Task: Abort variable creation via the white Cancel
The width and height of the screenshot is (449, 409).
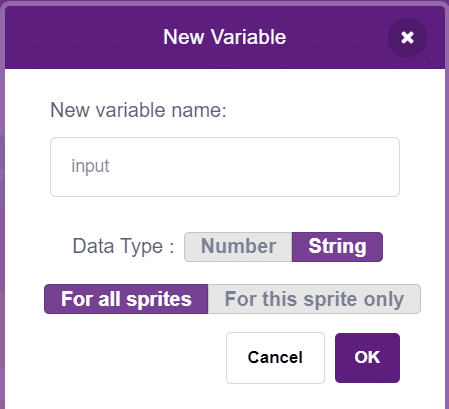Action: [275, 358]
